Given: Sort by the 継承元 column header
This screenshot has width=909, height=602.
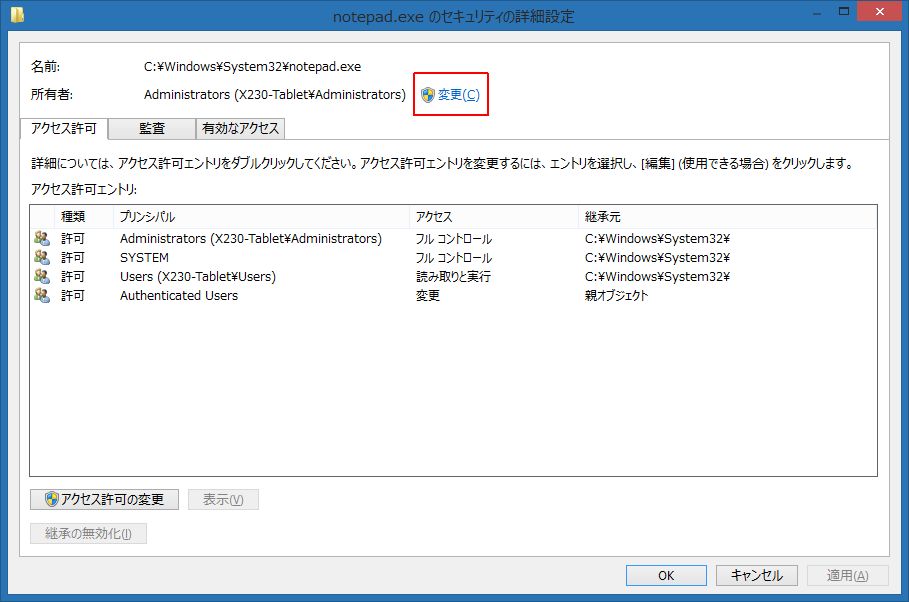Looking at the screenshot, I should coord(725,217).
